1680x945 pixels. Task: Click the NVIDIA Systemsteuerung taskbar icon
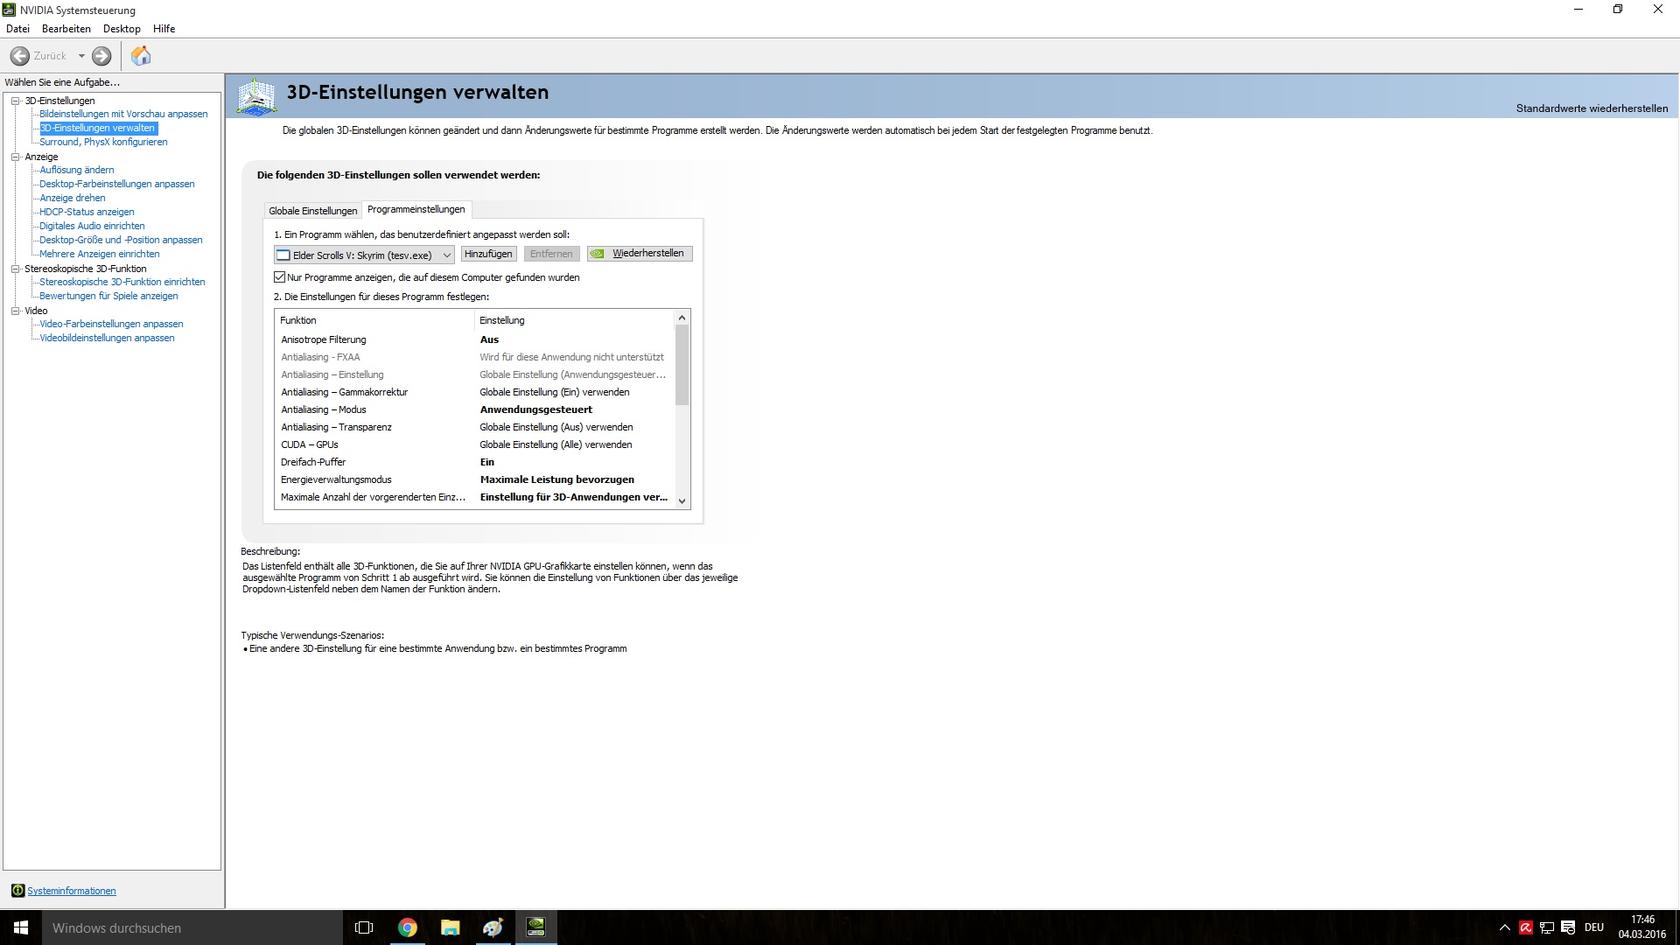click(536, 928)
